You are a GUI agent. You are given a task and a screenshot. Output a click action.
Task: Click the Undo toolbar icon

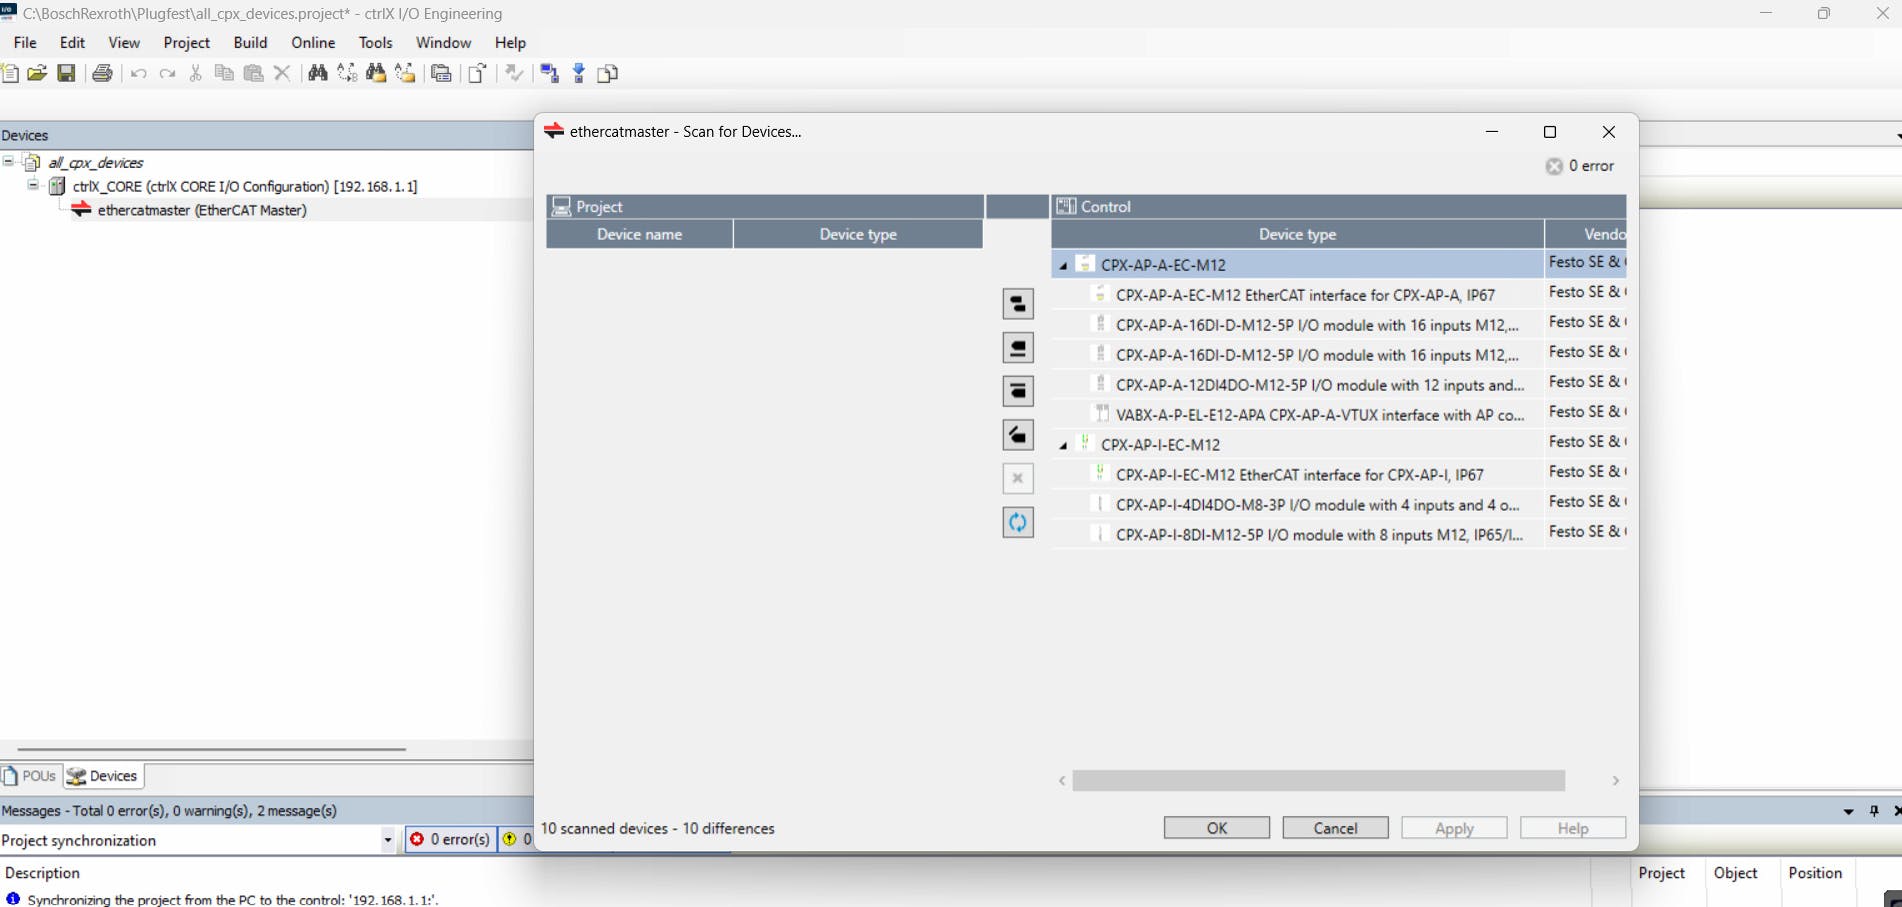tap(139, 73)
